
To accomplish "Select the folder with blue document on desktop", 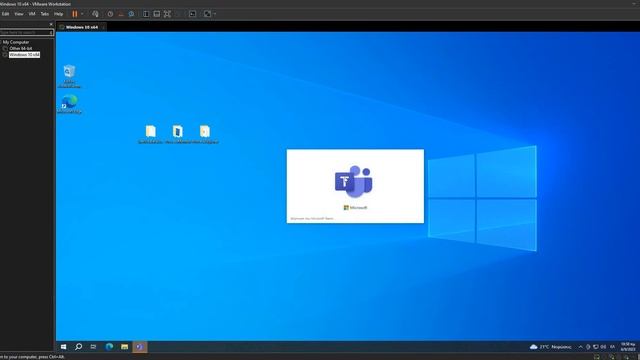I will 178,134.
